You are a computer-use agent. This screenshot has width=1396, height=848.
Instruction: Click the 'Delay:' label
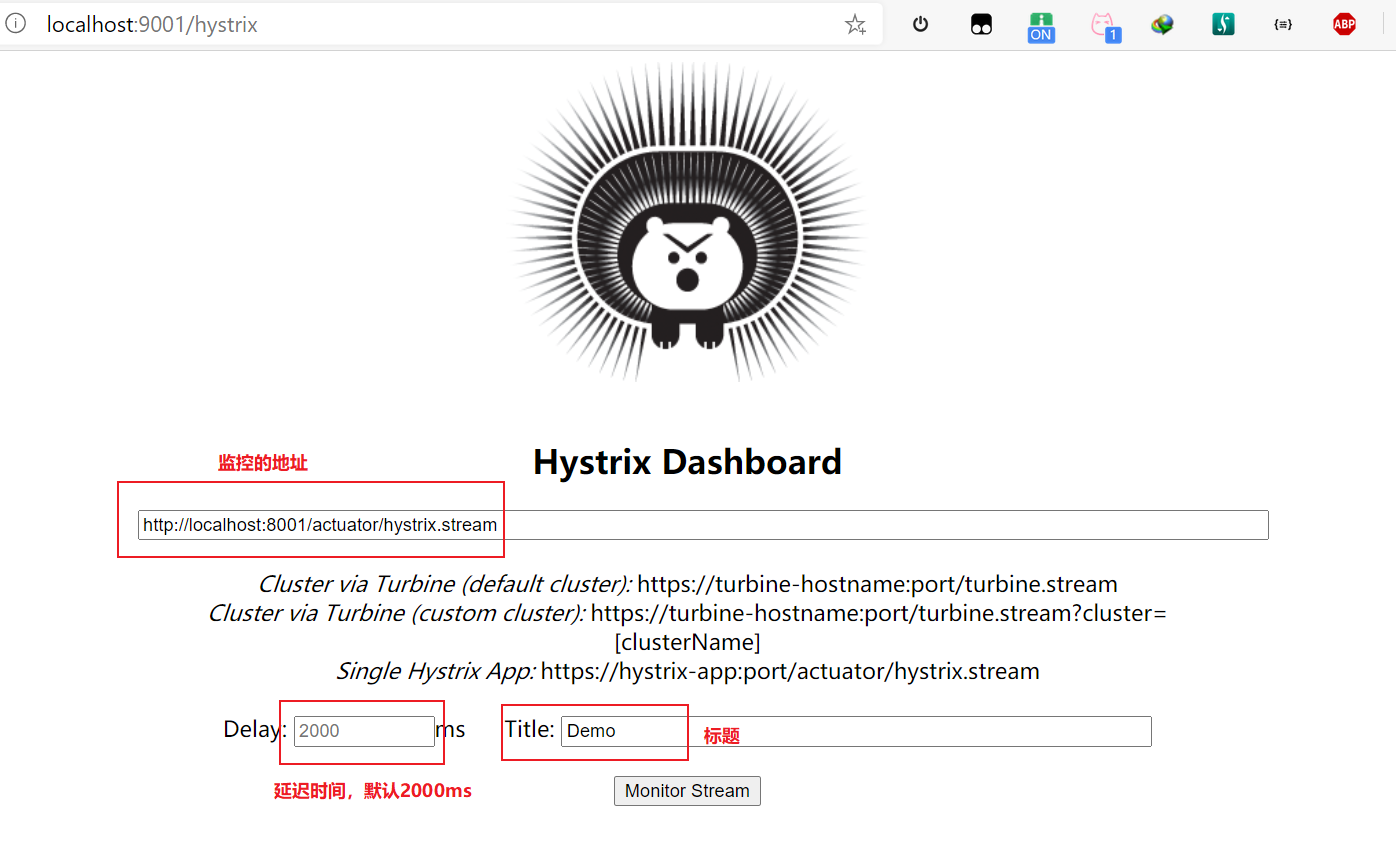click(255, 729)
